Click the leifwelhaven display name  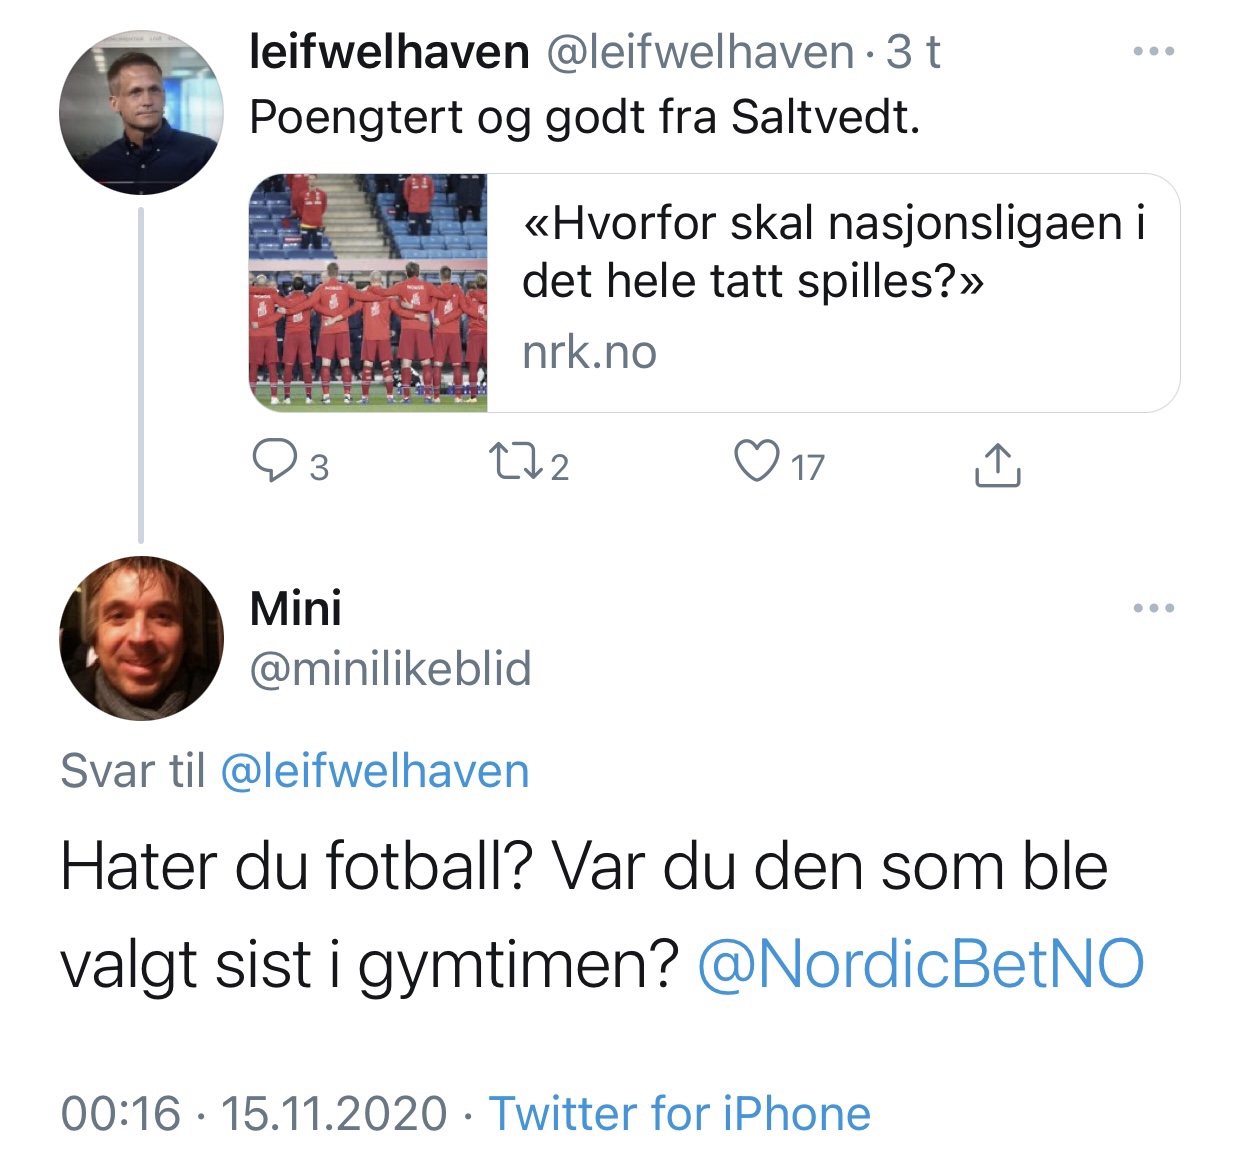[x=389, y=52]
